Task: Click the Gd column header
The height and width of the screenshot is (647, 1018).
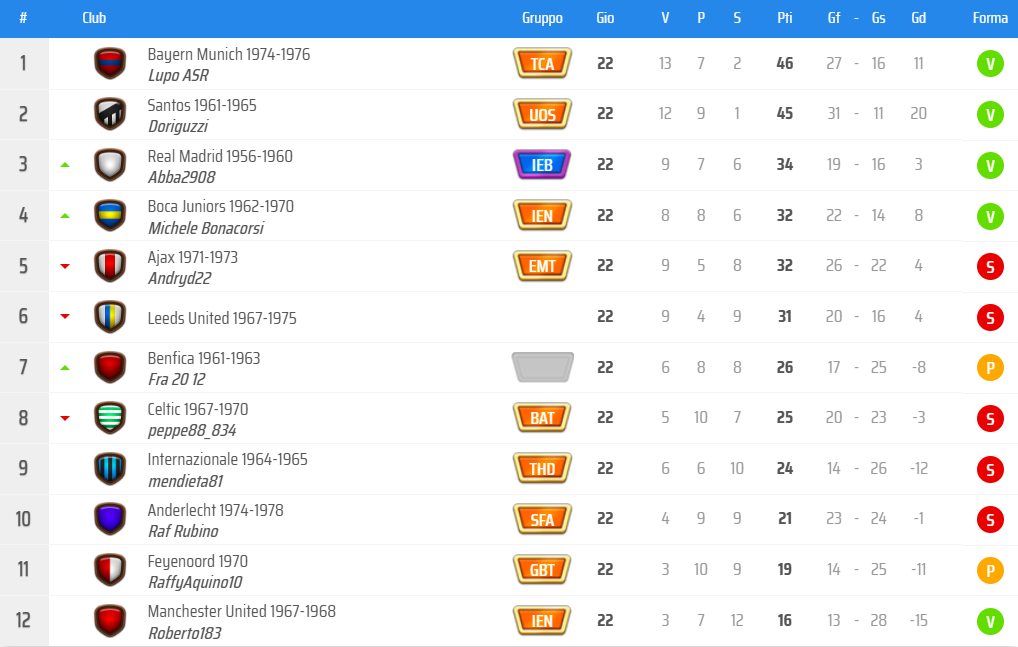Action: click(x=918, y=18)
